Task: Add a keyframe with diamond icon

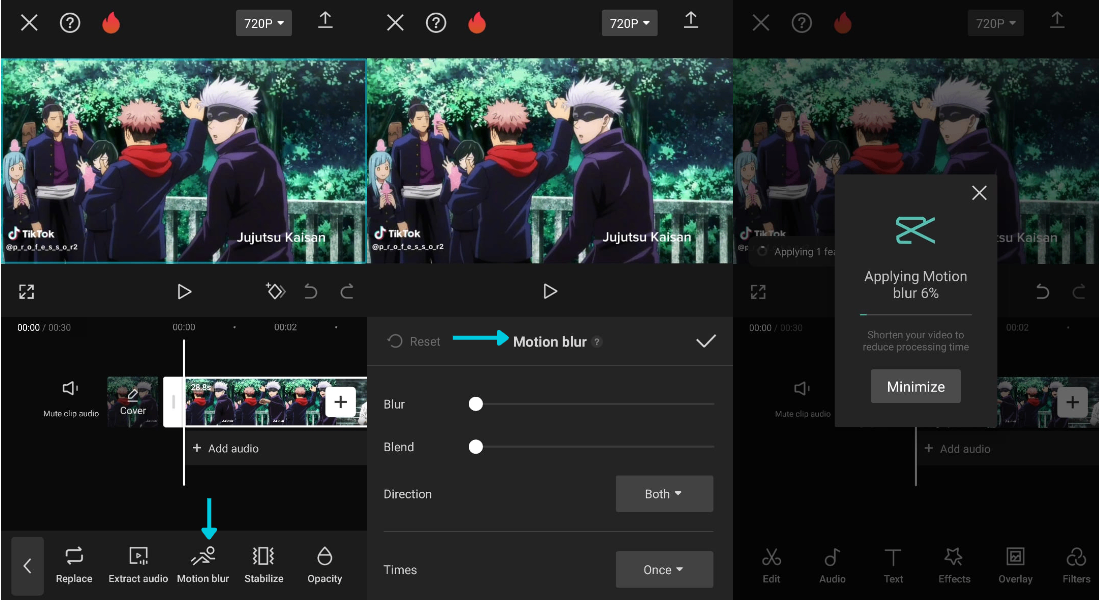Action: 276,291
